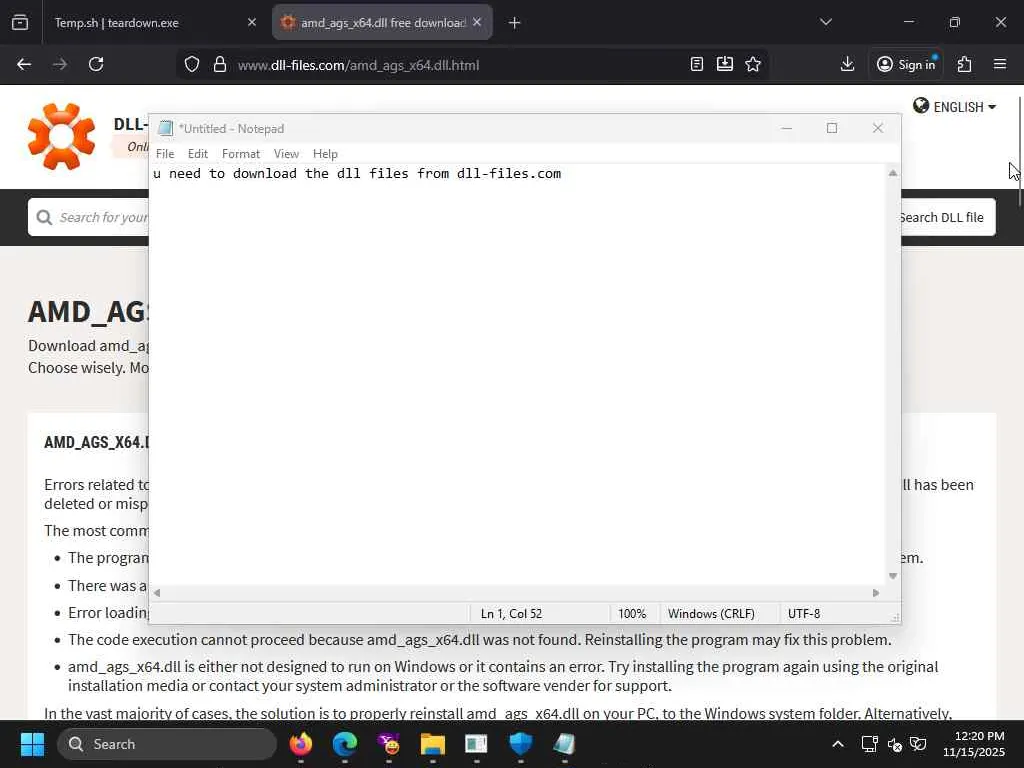This screenshot has width=1024, height=768.
Task: Open tracking protection shield icon
Action: pos(191,65)
